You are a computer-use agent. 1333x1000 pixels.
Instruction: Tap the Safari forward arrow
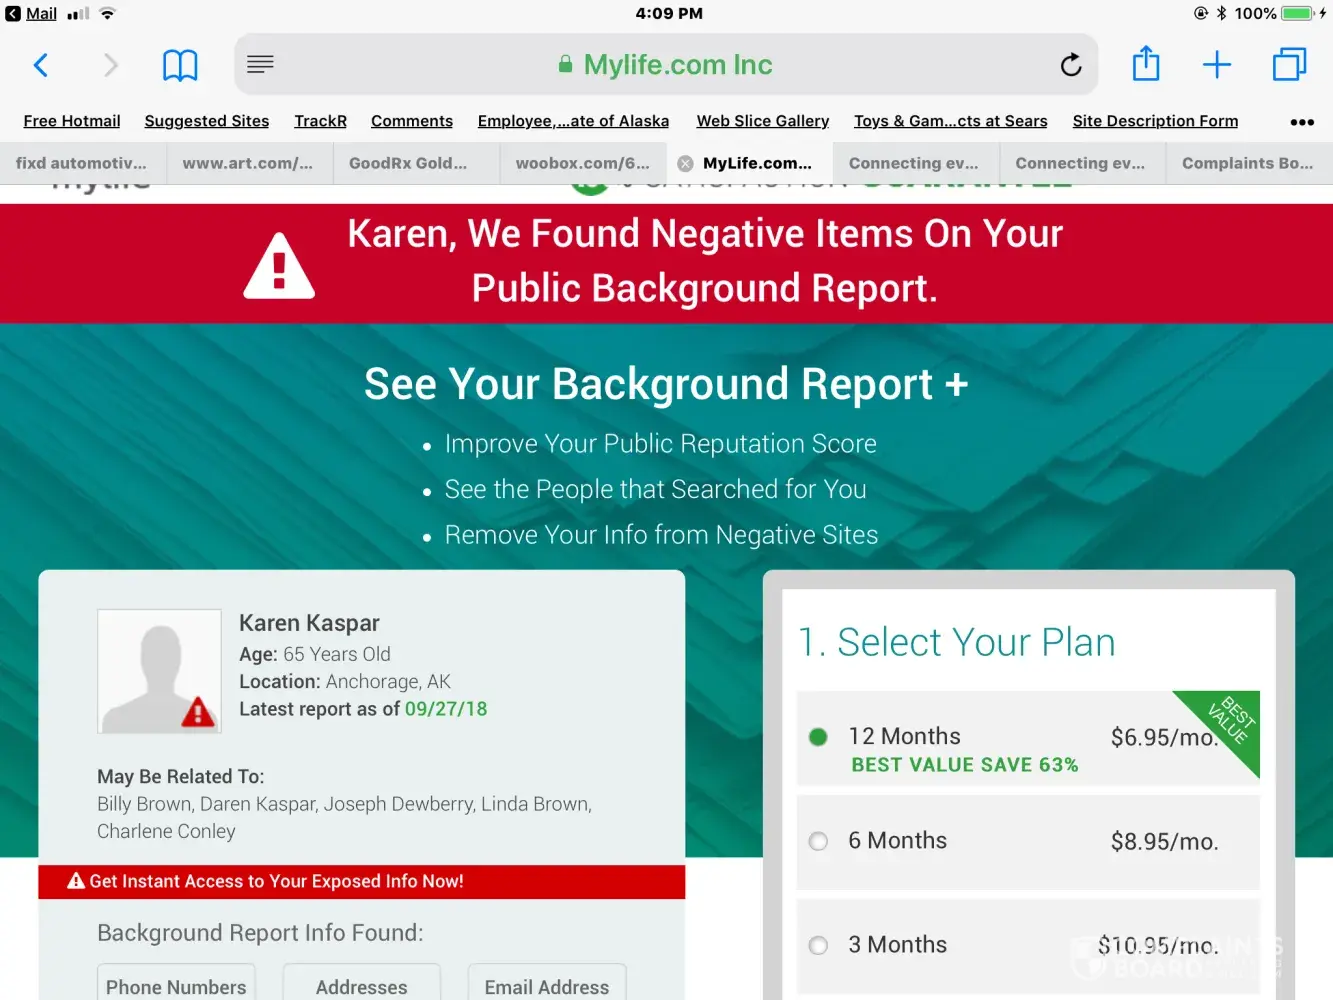tap(111, 65)
